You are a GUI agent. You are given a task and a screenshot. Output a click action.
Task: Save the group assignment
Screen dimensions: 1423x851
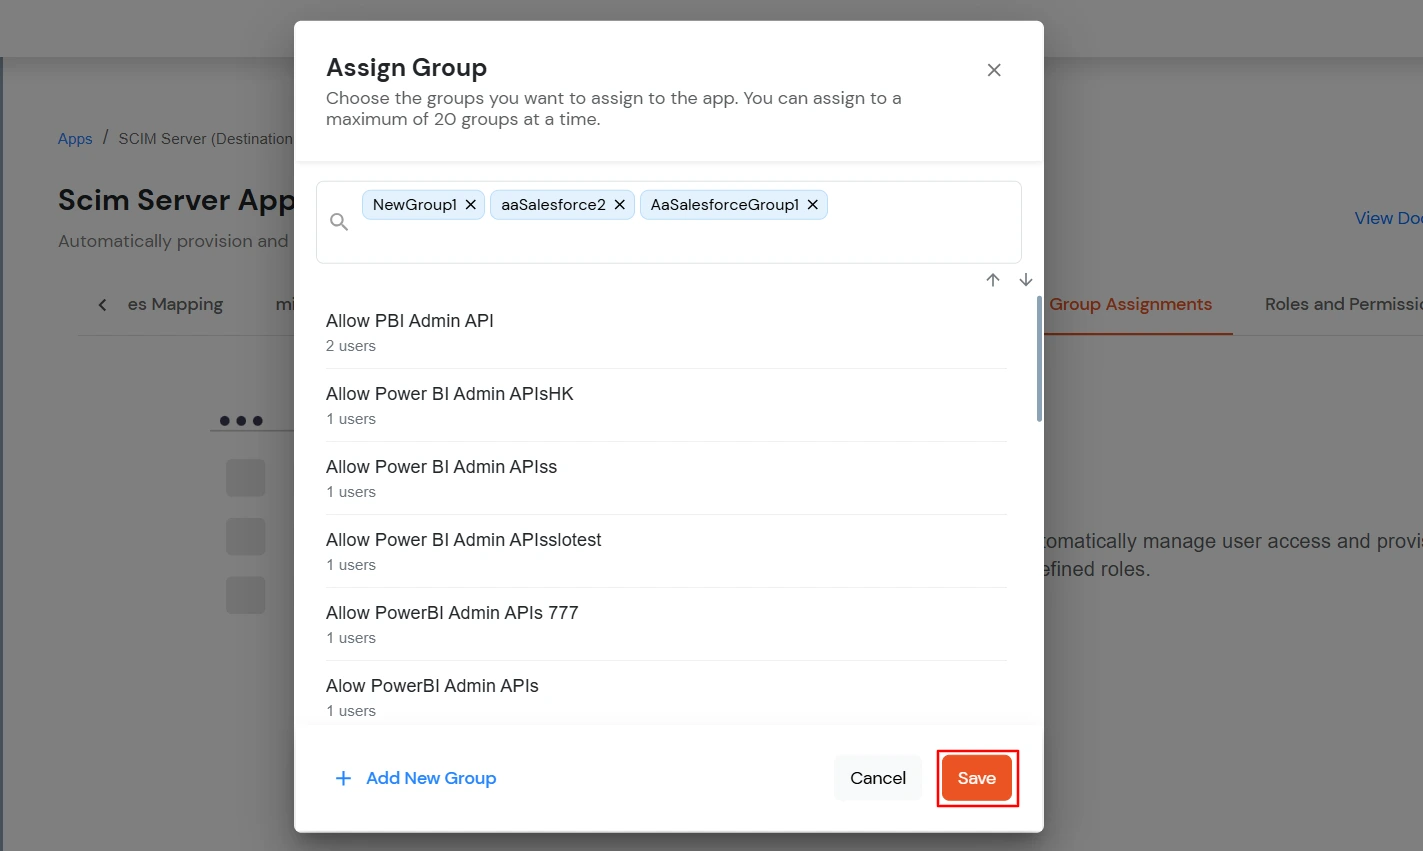pos(977,777)
